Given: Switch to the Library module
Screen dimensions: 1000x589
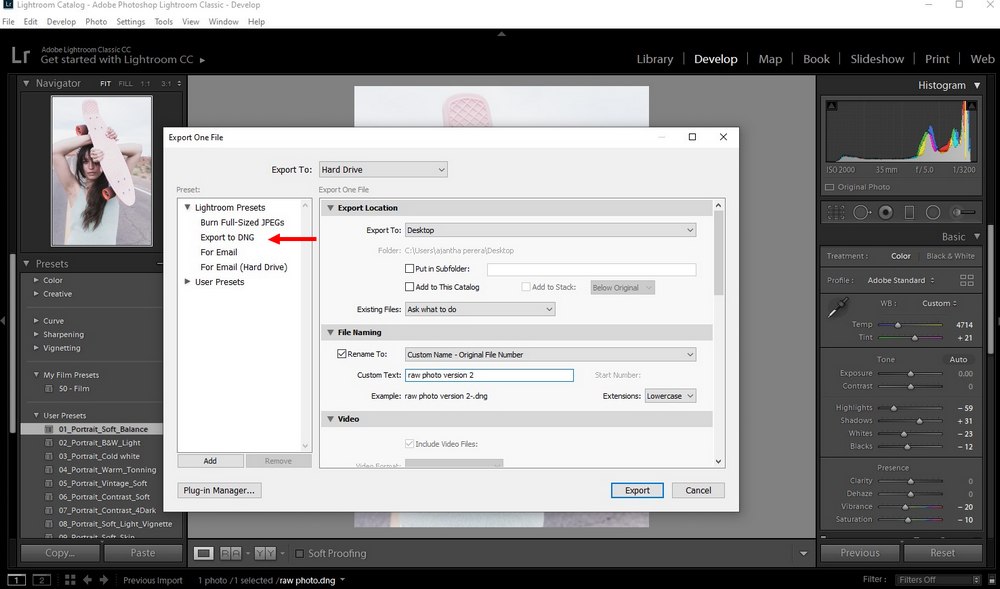Looking at the screenshot, I should 655,59.
